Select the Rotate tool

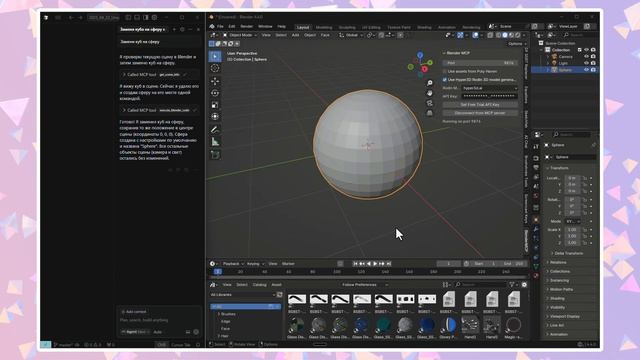click(215, 93)
